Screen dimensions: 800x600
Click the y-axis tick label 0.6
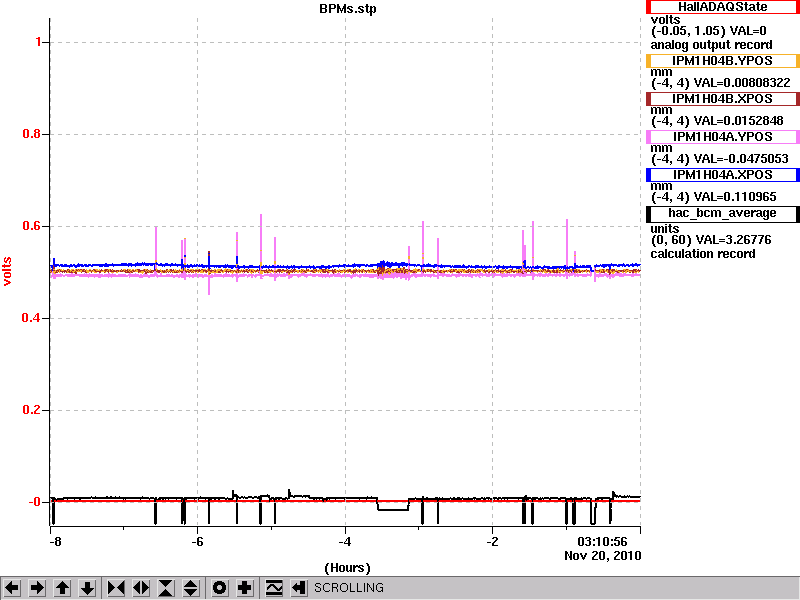pyautogui.click(x=32, y=226)
